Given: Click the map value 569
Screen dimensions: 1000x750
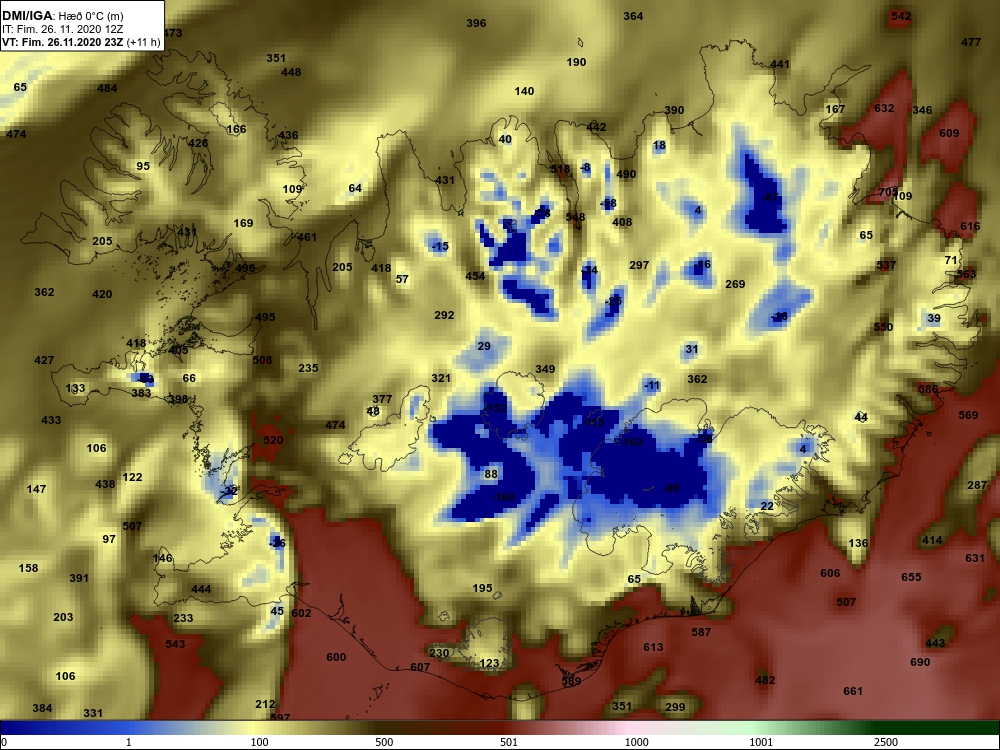Looking at the screenshot, I should tap(968, 415).
